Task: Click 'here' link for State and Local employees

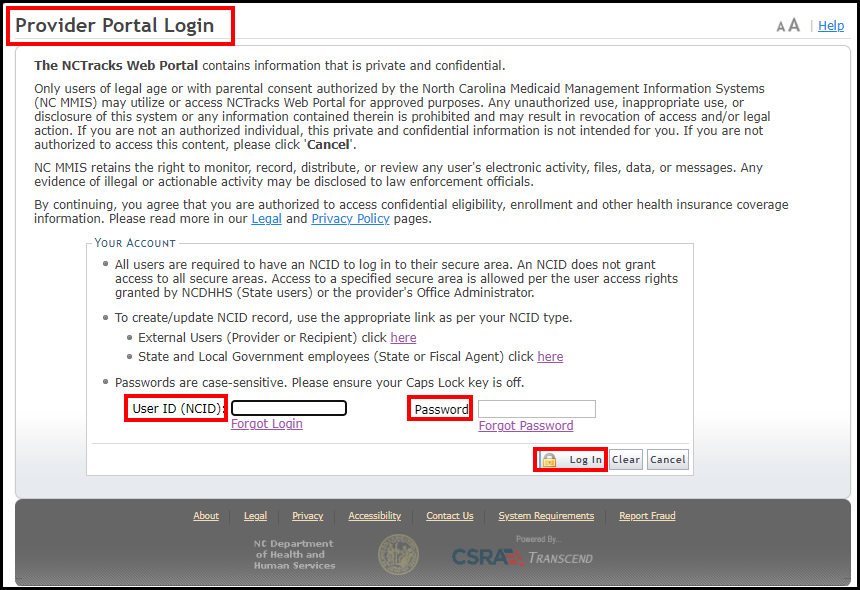Action: [x=550, y=356]
